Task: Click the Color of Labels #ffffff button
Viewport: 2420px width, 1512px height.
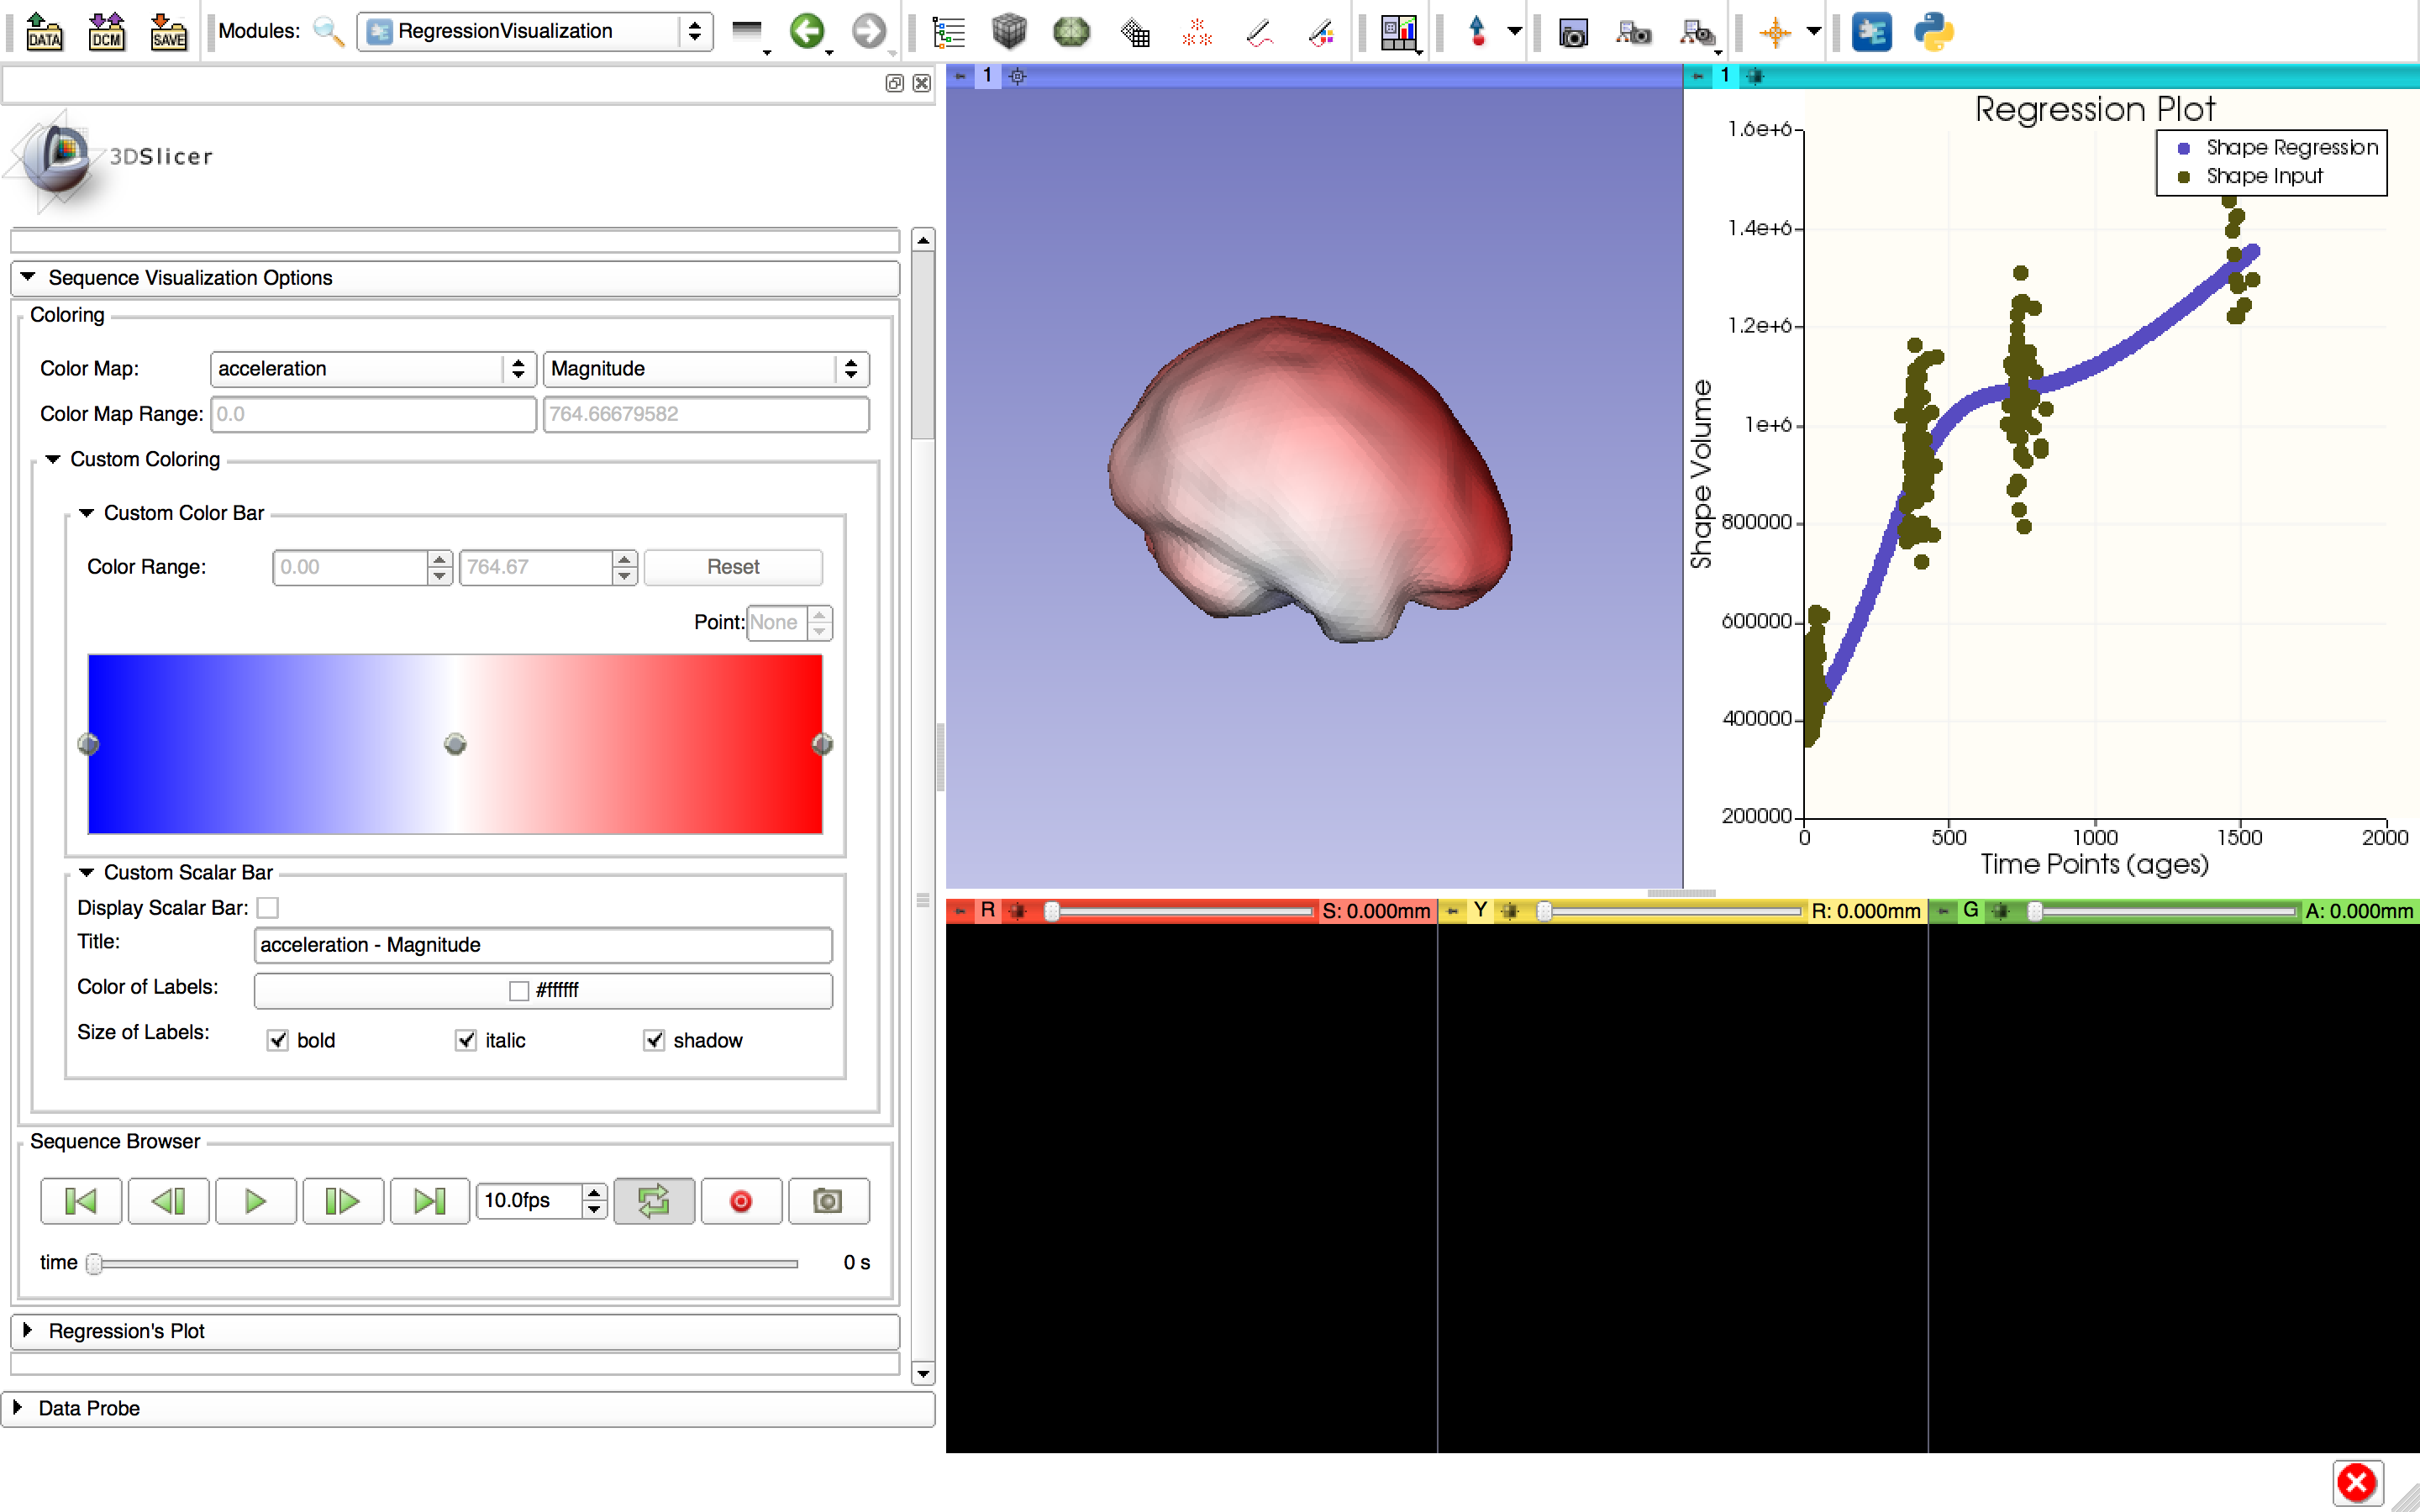Action: pyautogui.click(x=543, y=990)
